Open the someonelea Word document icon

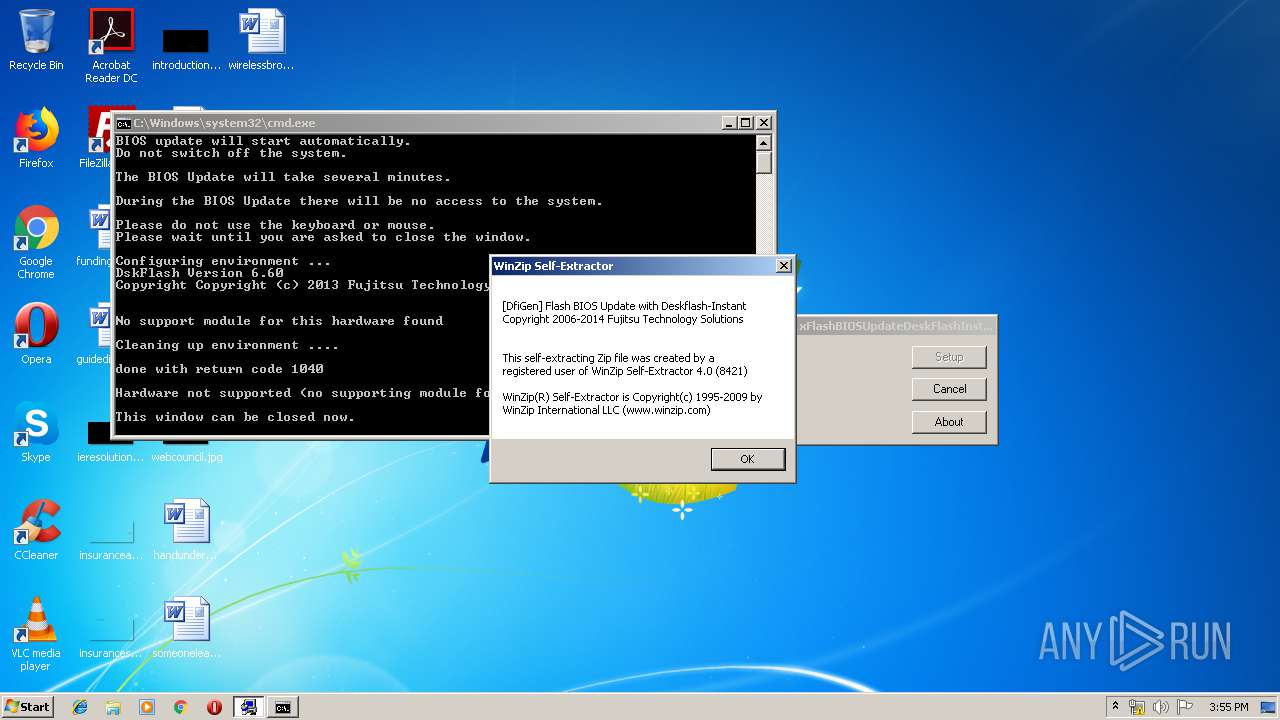click(x=186, y=628)
